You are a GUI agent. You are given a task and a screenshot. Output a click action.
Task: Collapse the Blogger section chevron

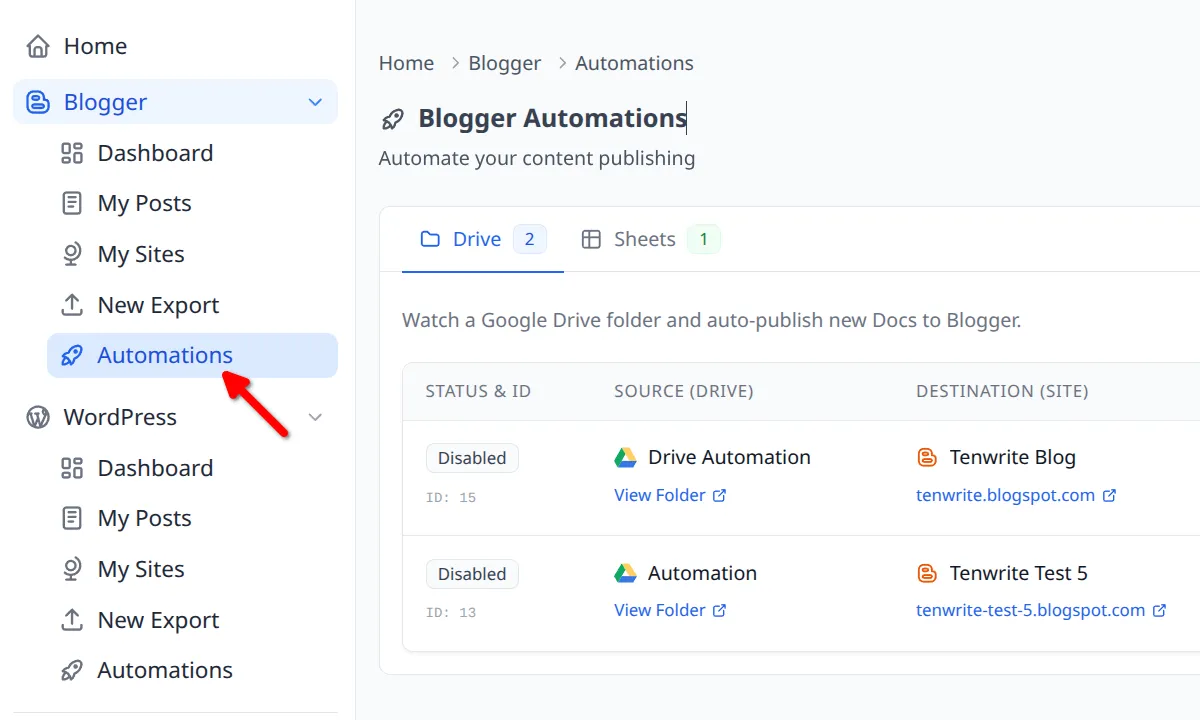tap(314, 101)
